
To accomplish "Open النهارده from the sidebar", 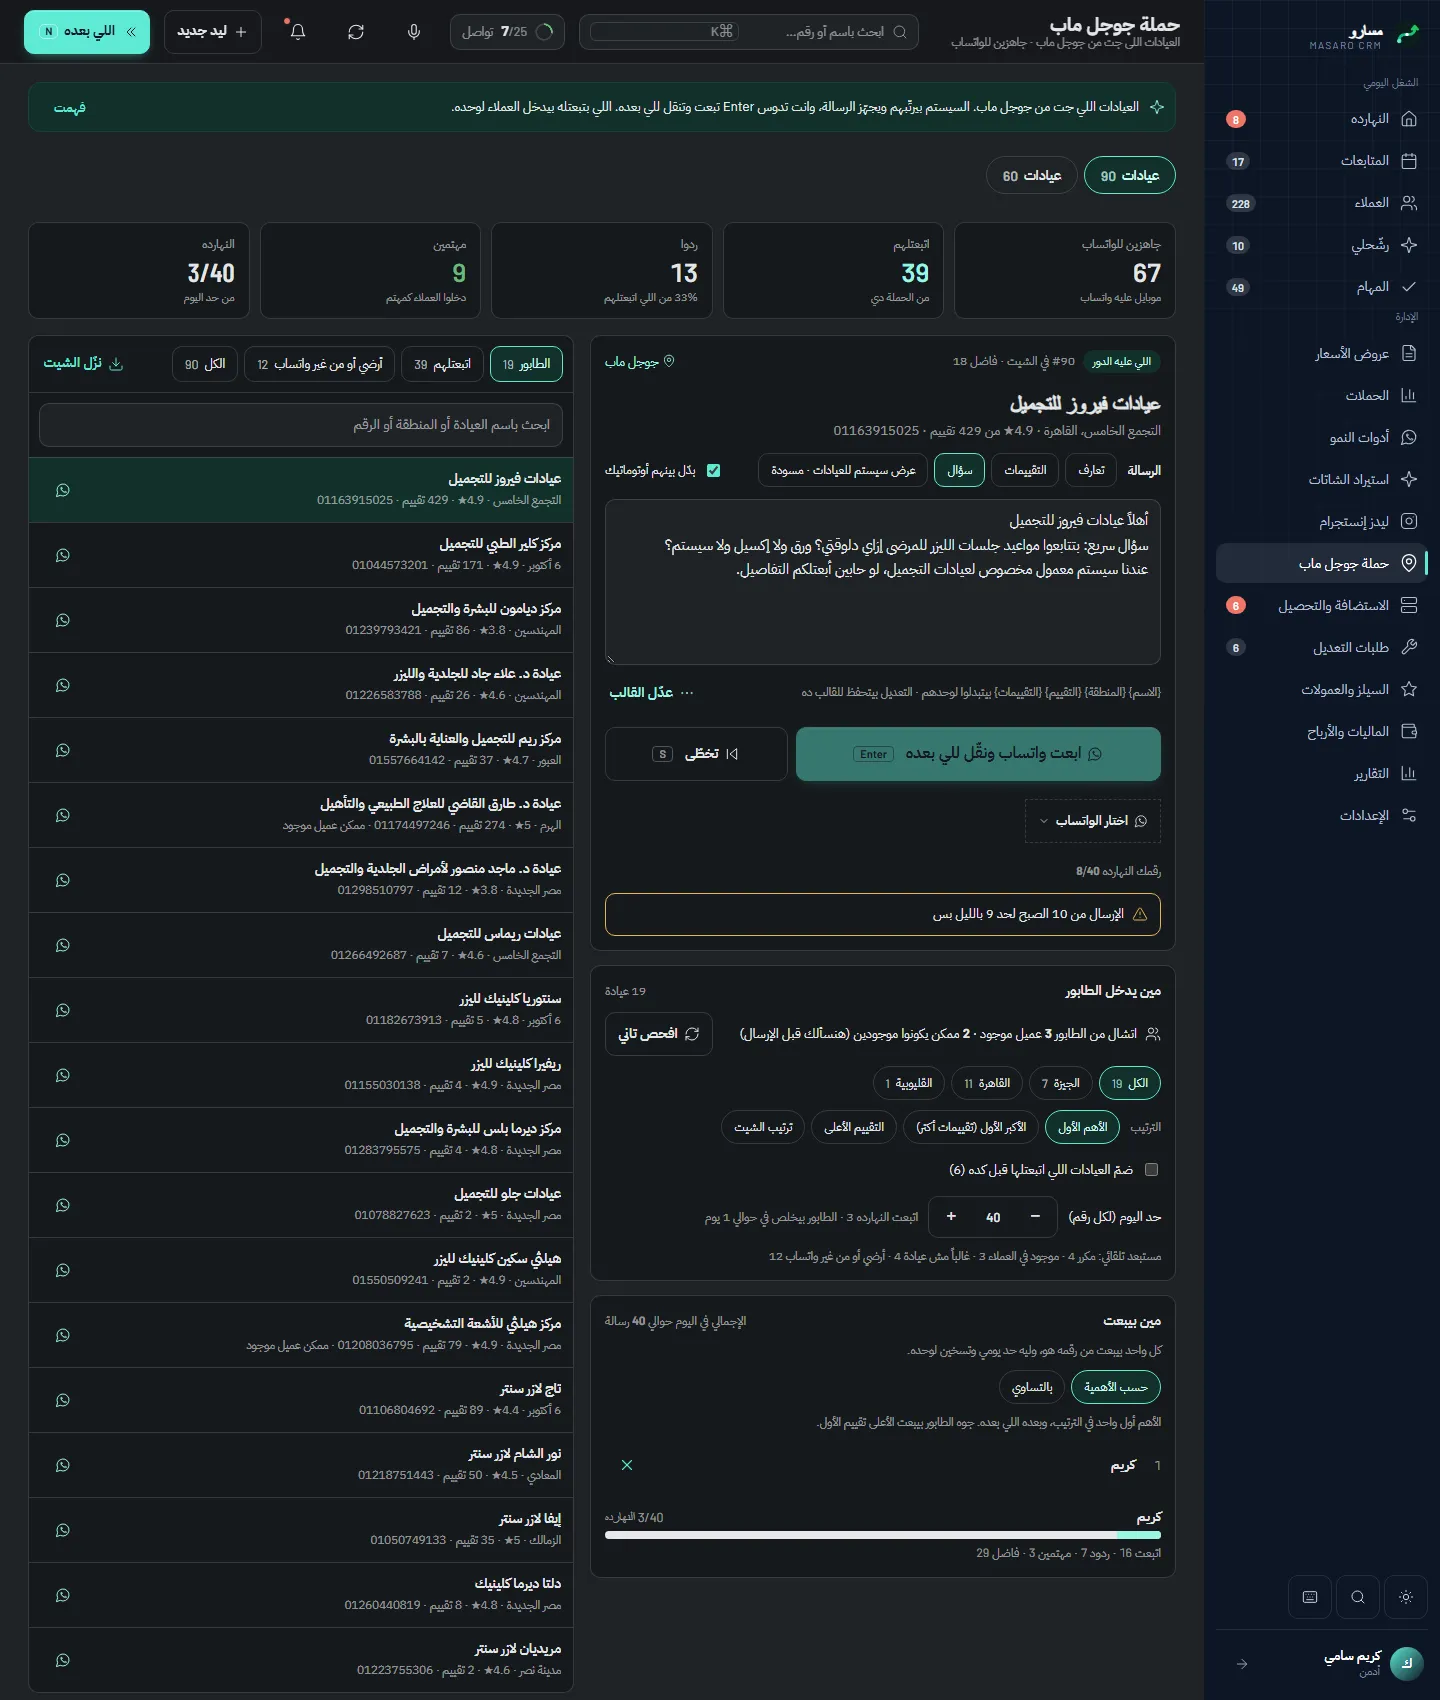I will point(1322,119).
